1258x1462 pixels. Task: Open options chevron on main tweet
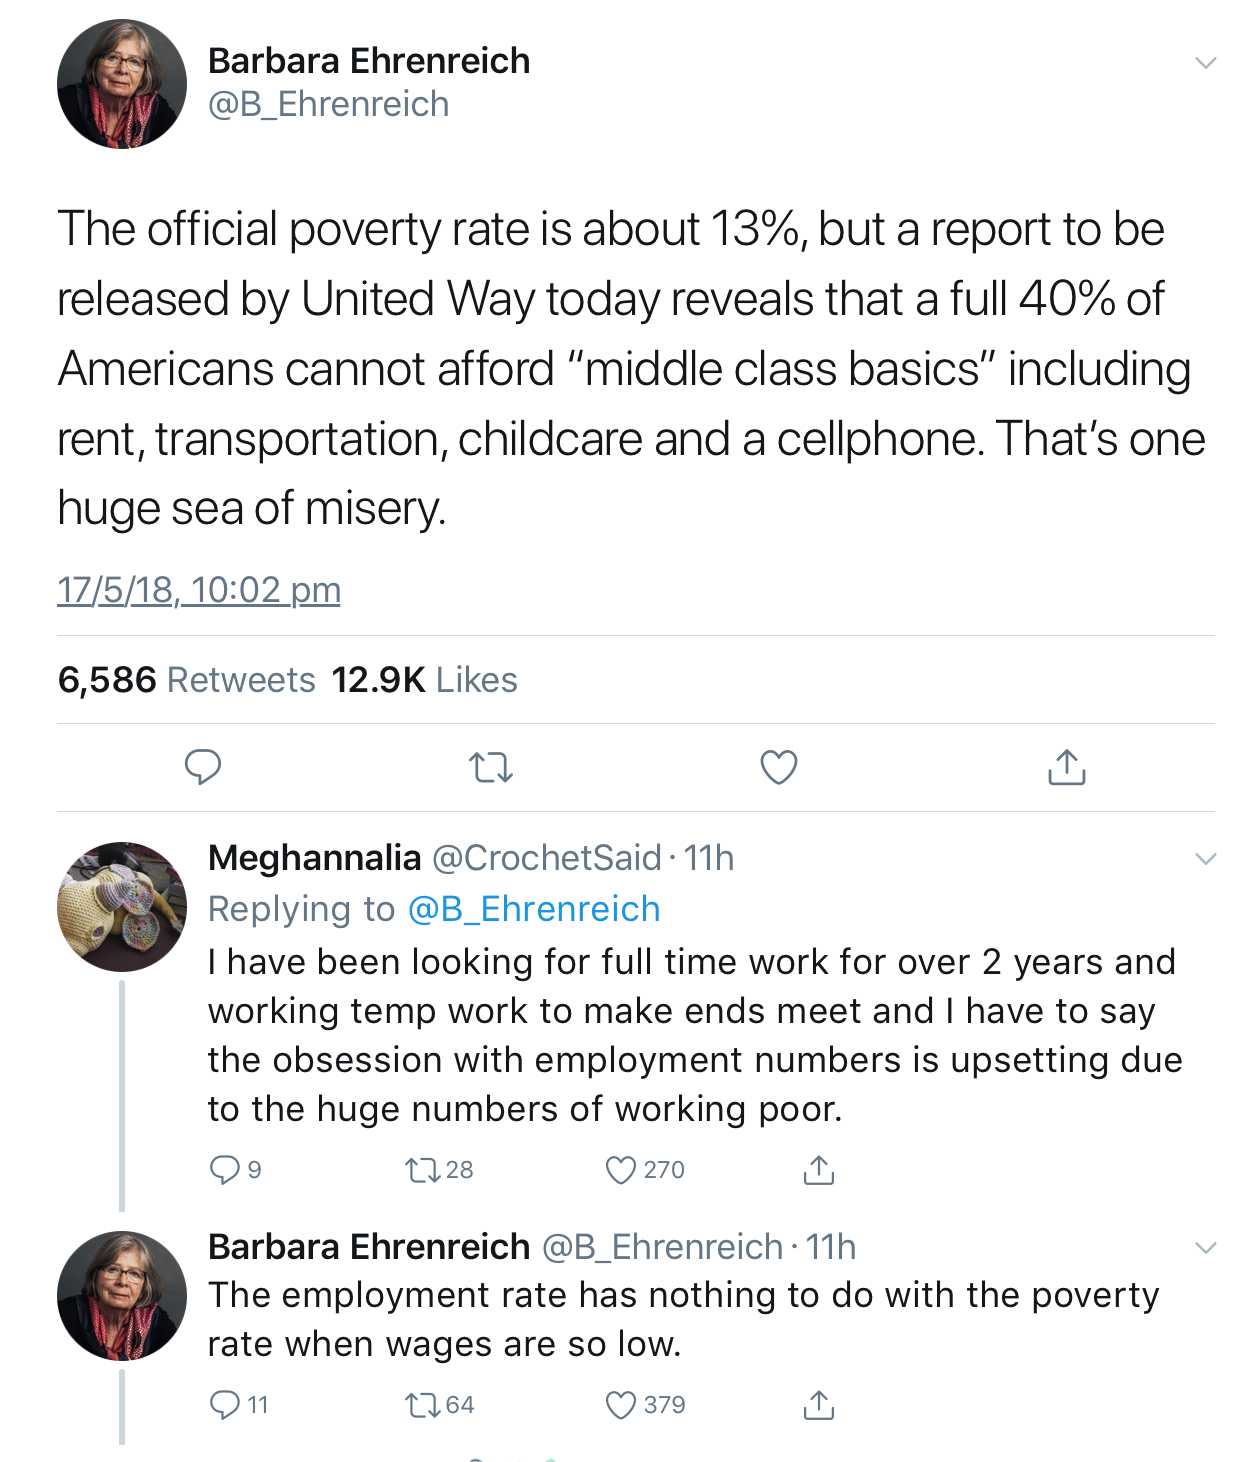coord(1206,63)
